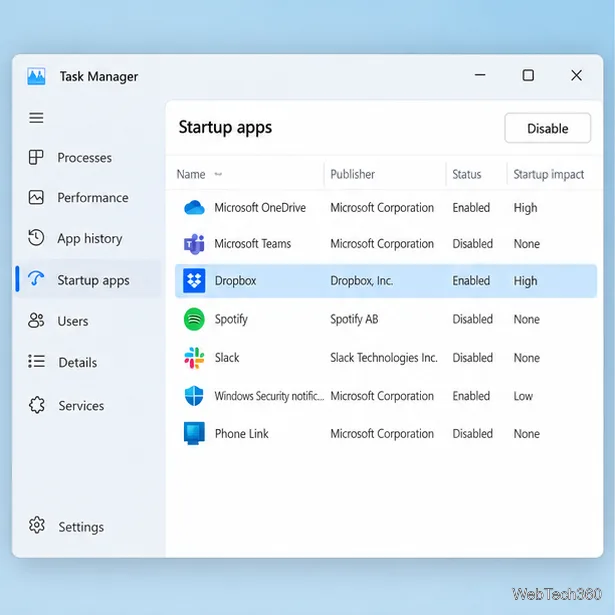Maximize the Task Manager window
This screenshot has width=615, height=615.
coord(528,75)
